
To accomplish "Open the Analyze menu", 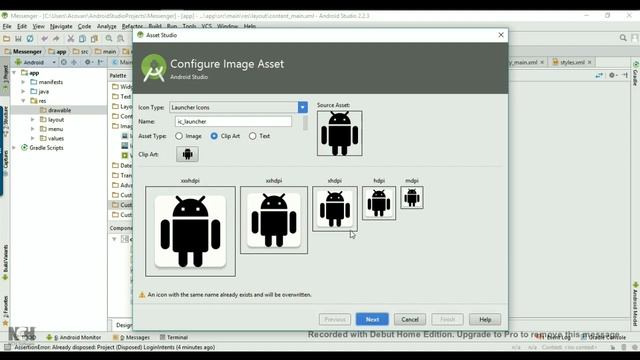I will (x=107, y=26).
